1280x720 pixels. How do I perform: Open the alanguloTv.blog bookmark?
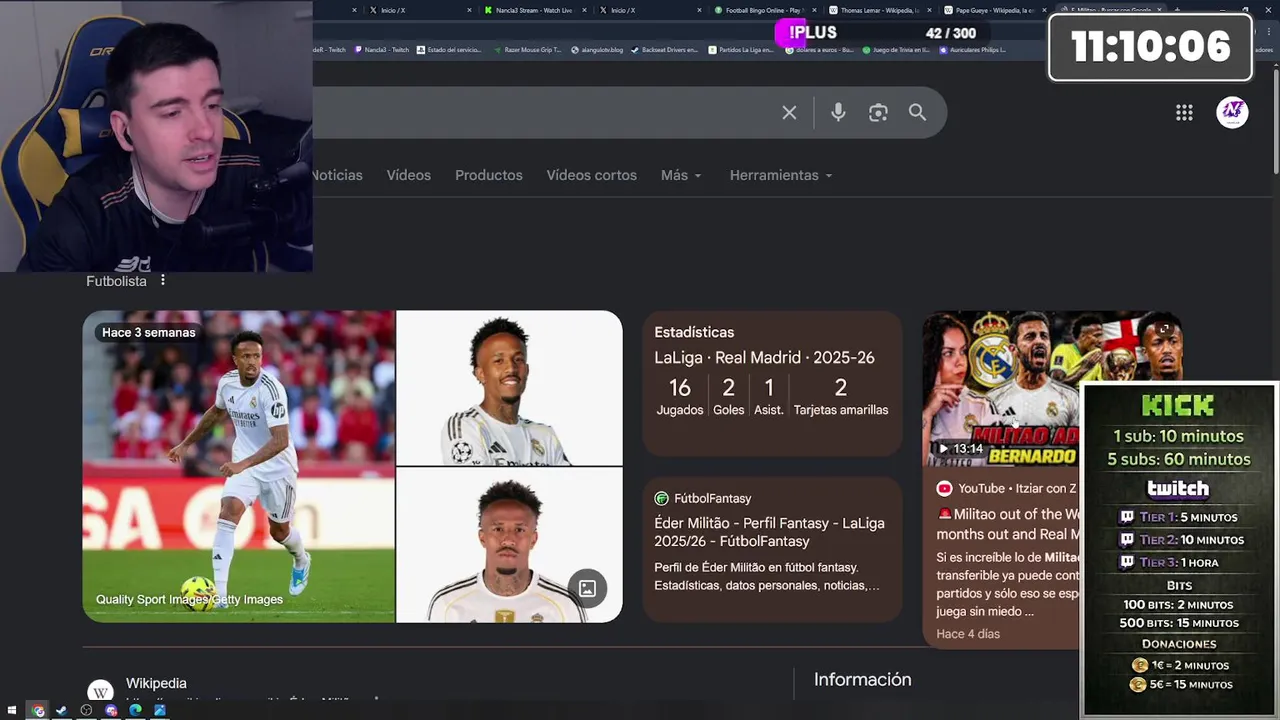coord(597,49)
